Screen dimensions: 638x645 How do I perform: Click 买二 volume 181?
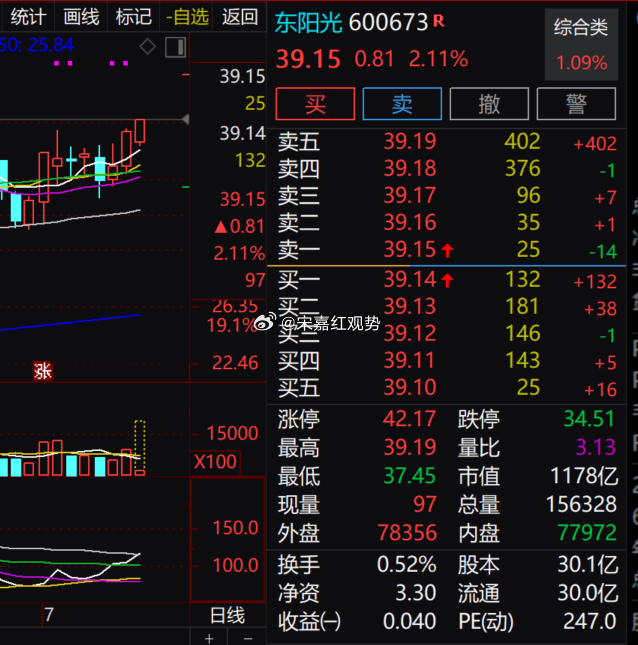point(522,306)
